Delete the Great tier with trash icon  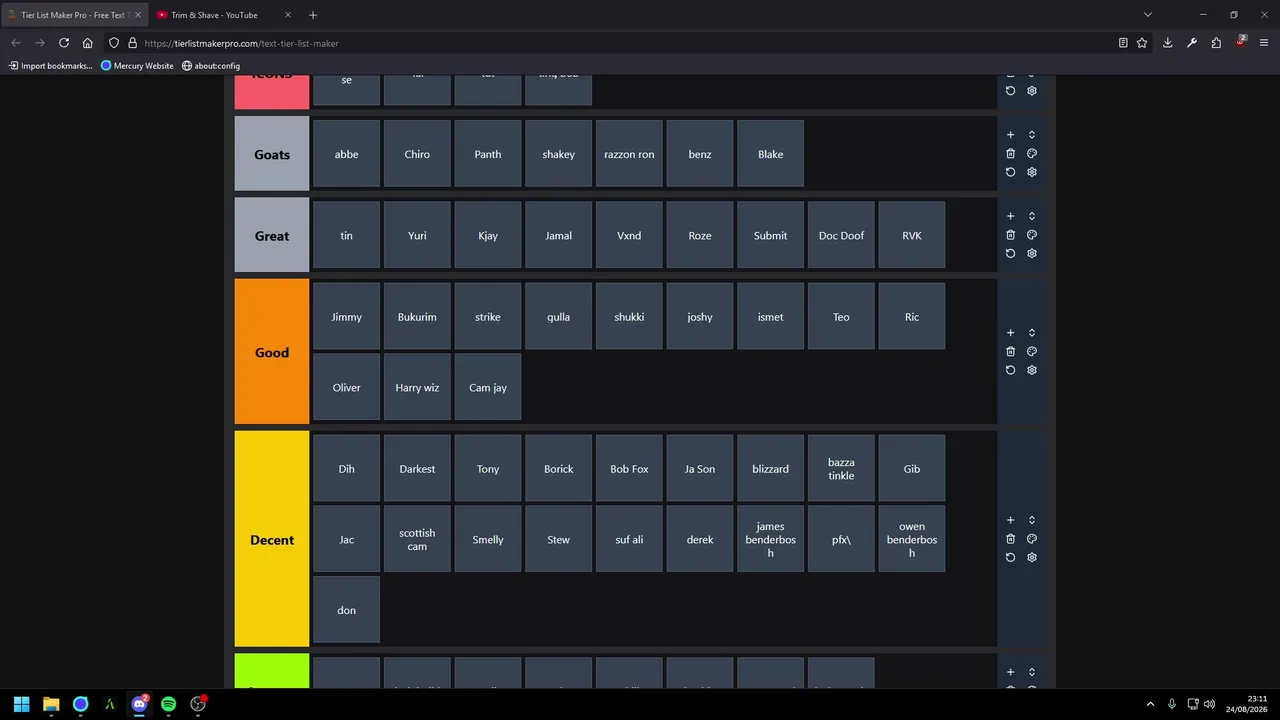tap(1010, 235)
